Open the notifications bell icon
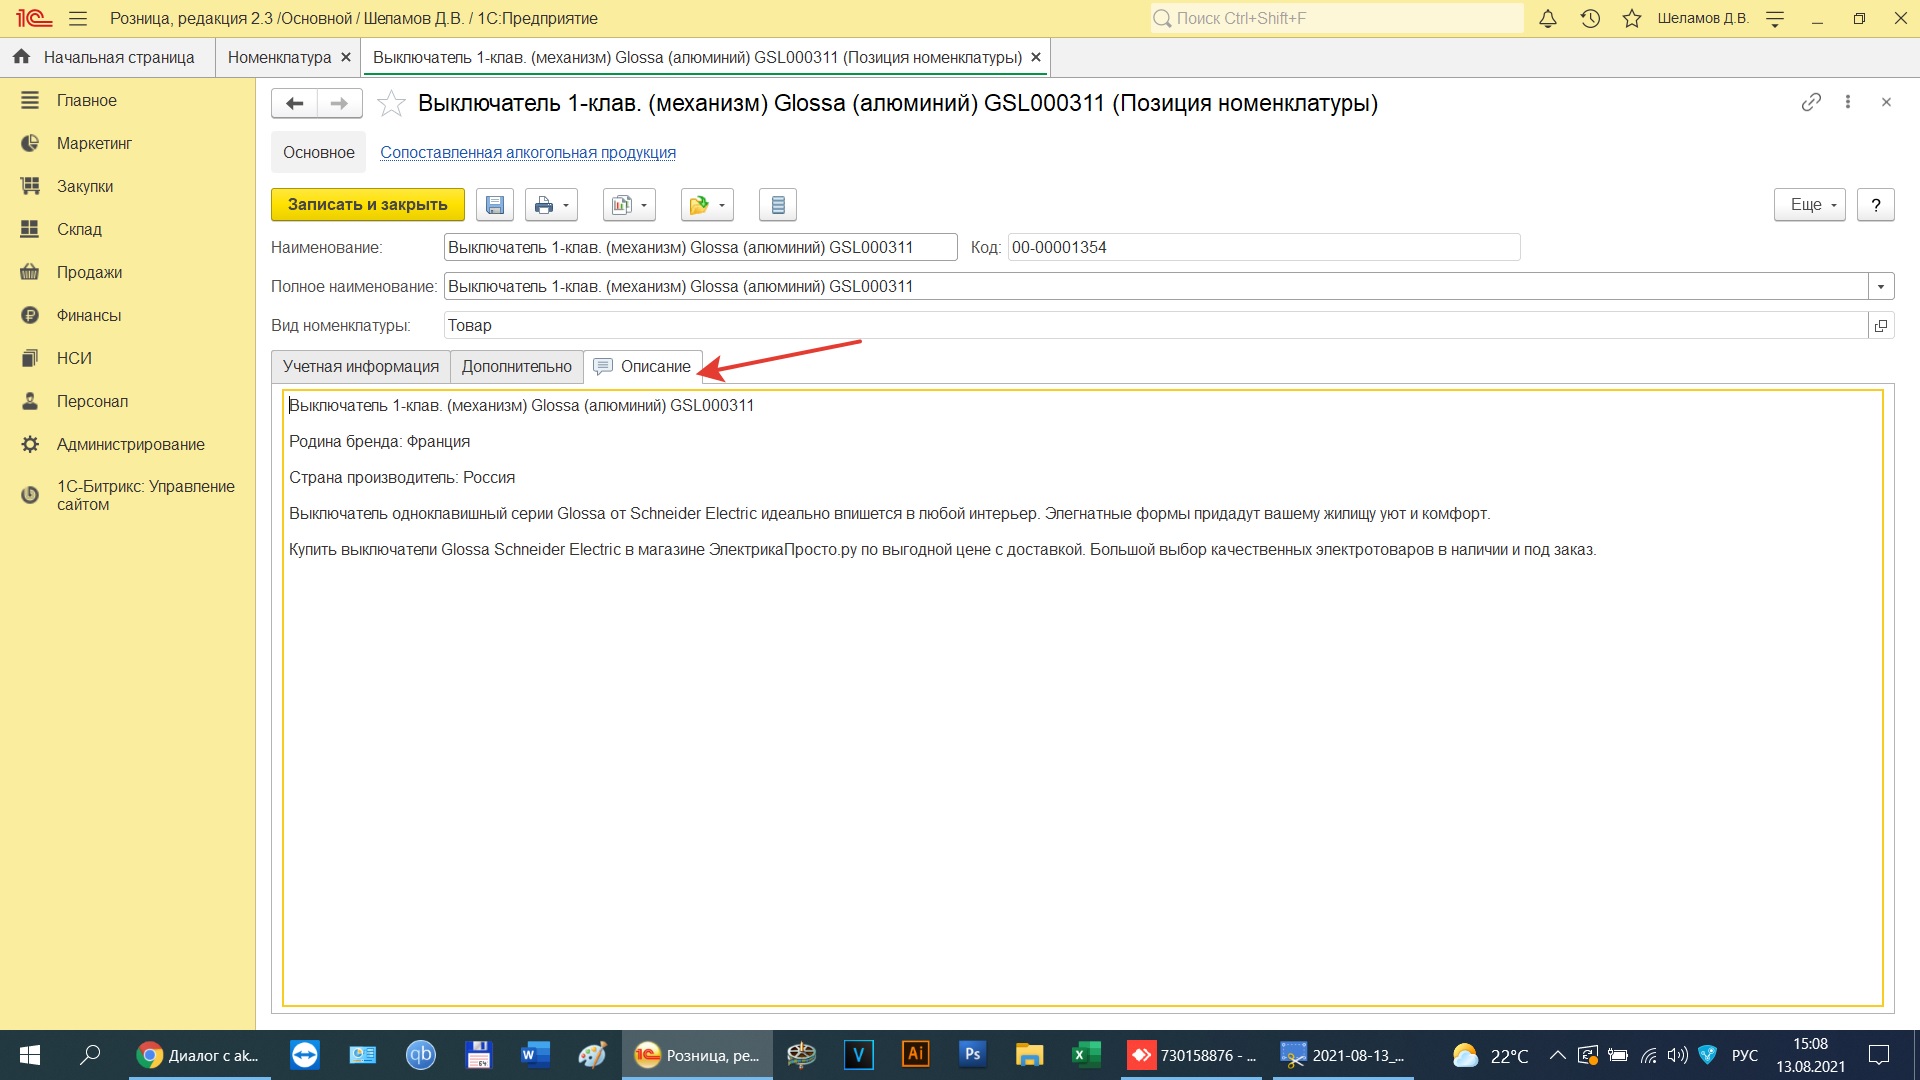This screenshot has height=1080, width=1920. coord(1547,18)
